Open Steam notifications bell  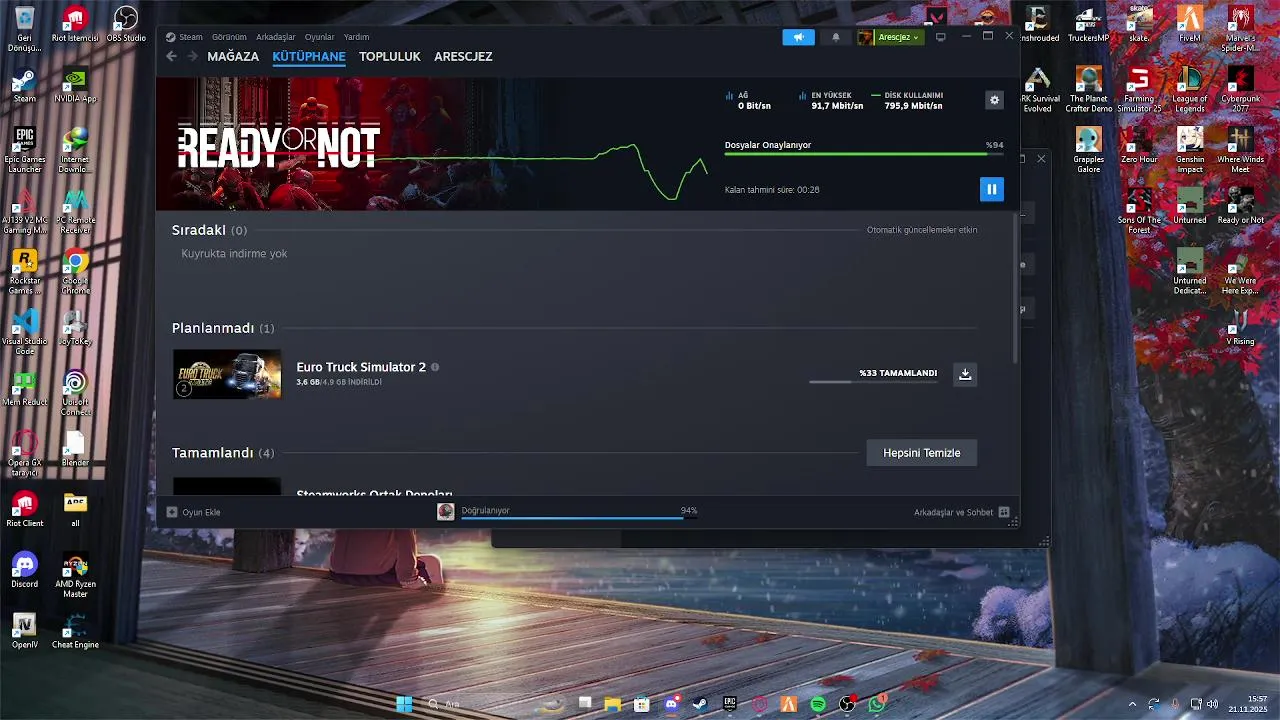click(836, 37)
